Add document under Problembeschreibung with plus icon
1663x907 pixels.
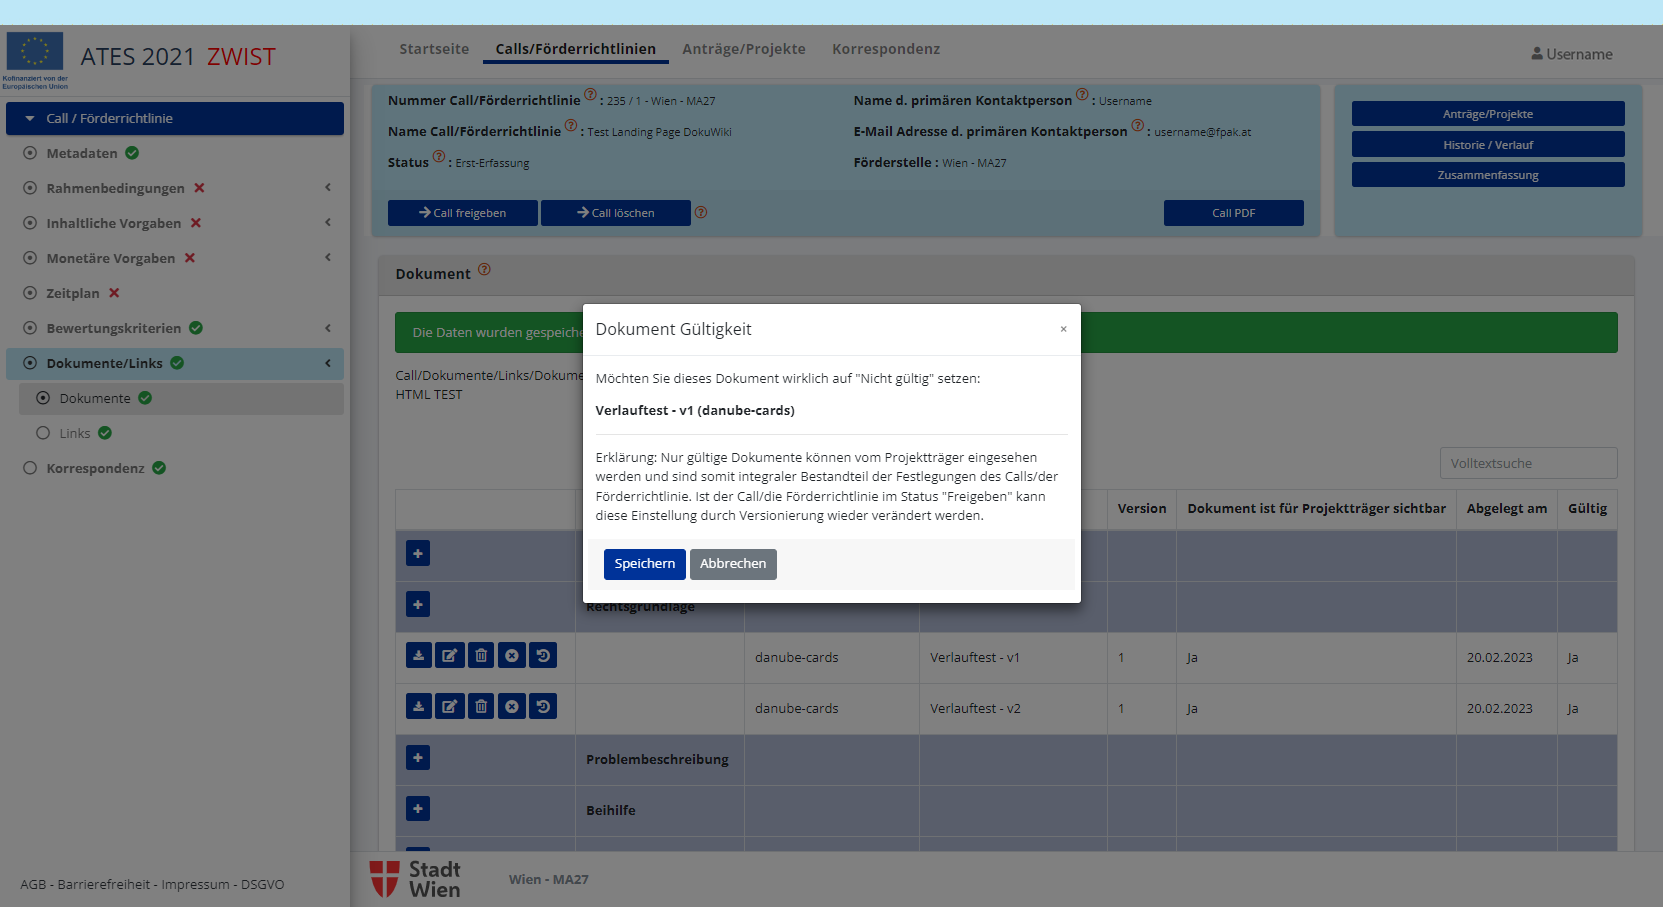[418, 758]
